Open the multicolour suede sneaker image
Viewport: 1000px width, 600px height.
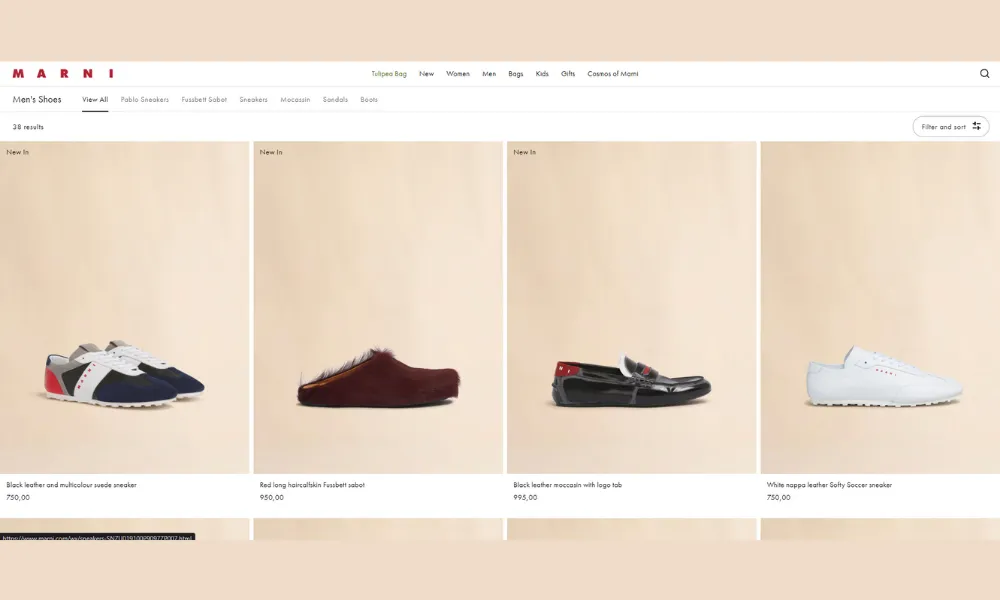pos(124,307)
